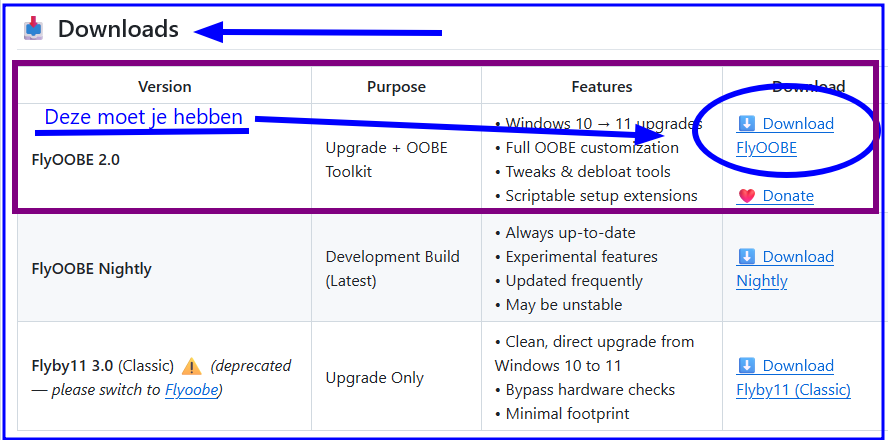Follow the Flyoobe link in the deprecated note

191,390
